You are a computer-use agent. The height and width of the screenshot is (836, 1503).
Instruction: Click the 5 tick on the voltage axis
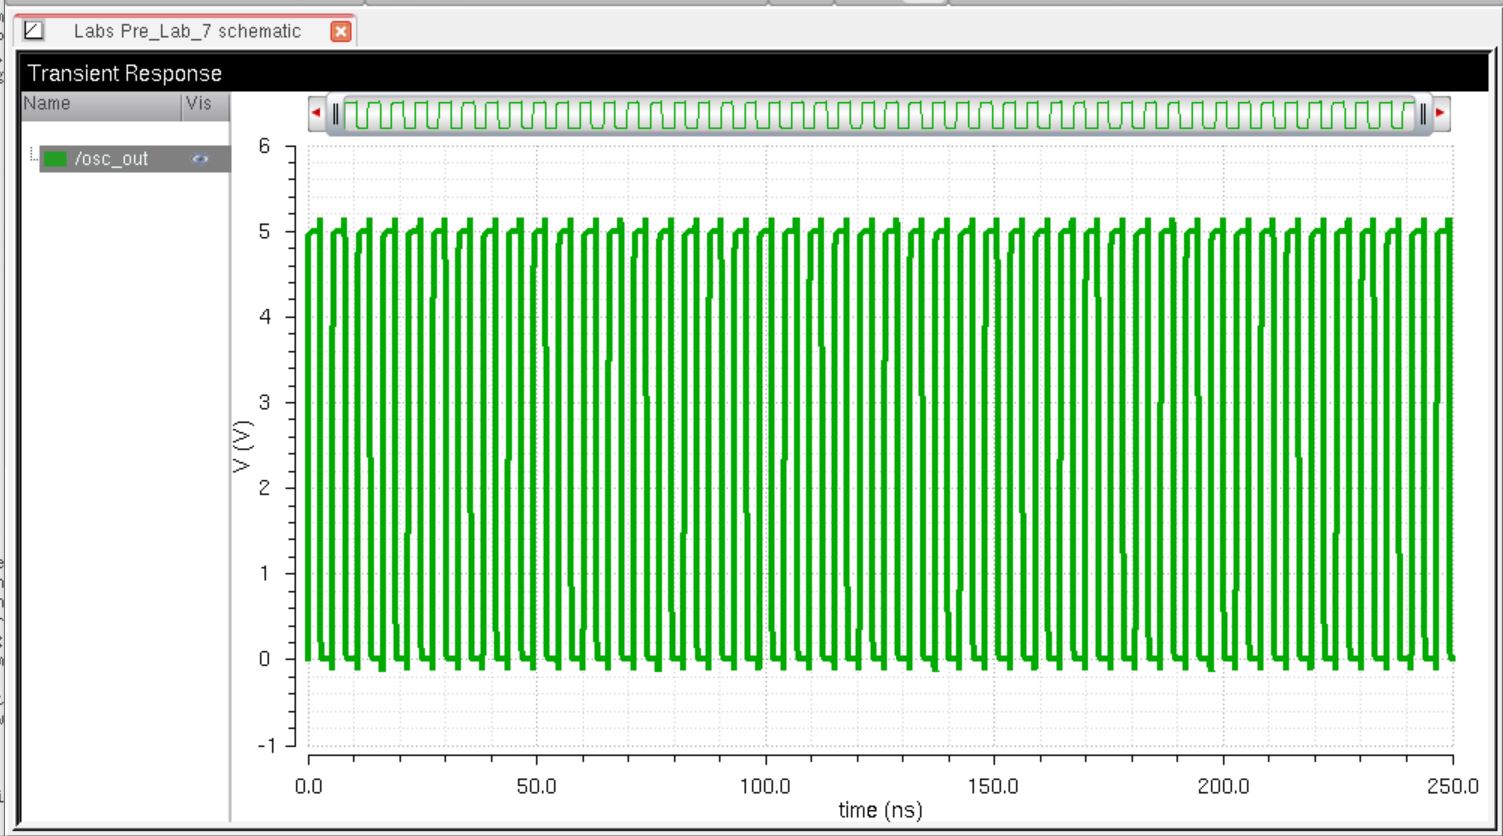[x=264, y=232]
